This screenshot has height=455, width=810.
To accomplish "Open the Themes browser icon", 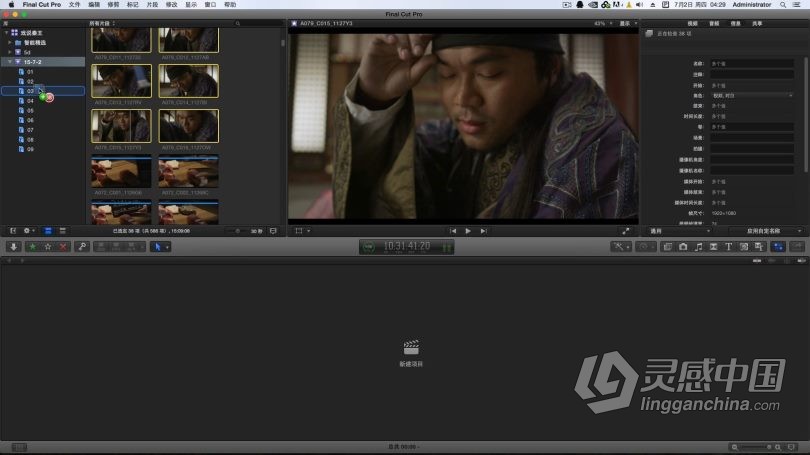I will tap(759, 247).
